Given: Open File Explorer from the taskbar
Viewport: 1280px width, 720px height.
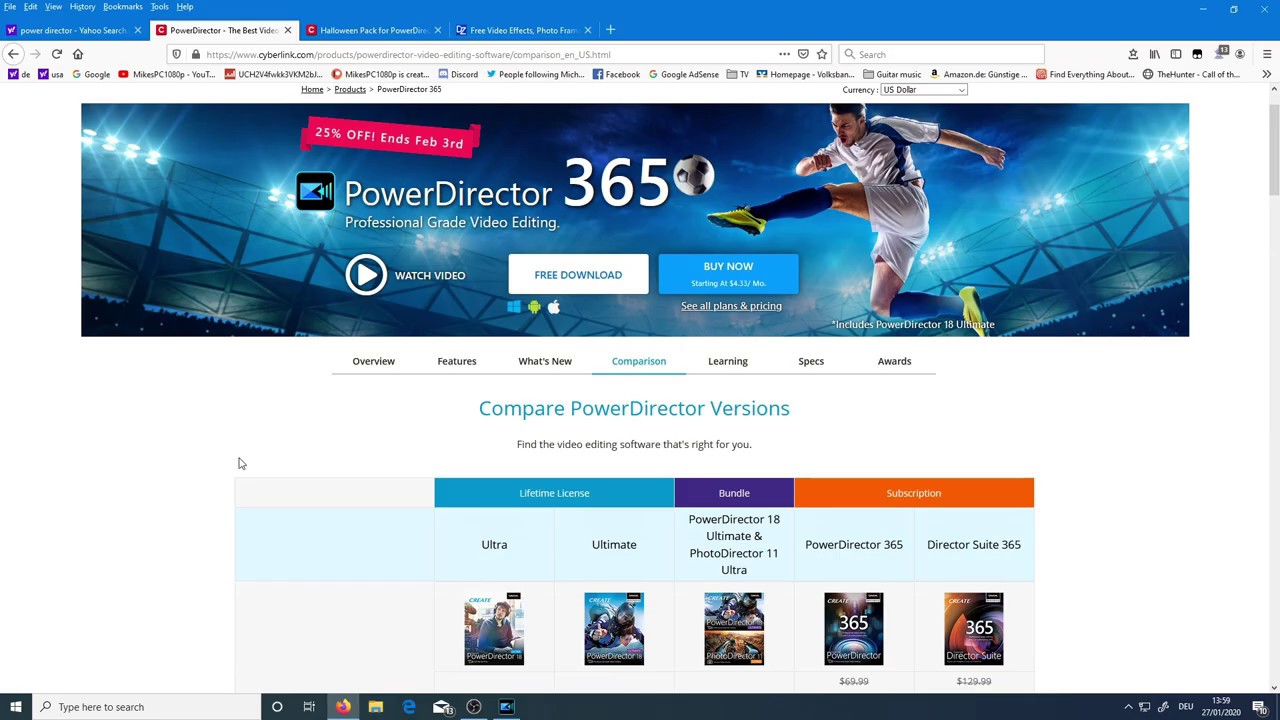Looking at the screenshot, I should [376, 707].
